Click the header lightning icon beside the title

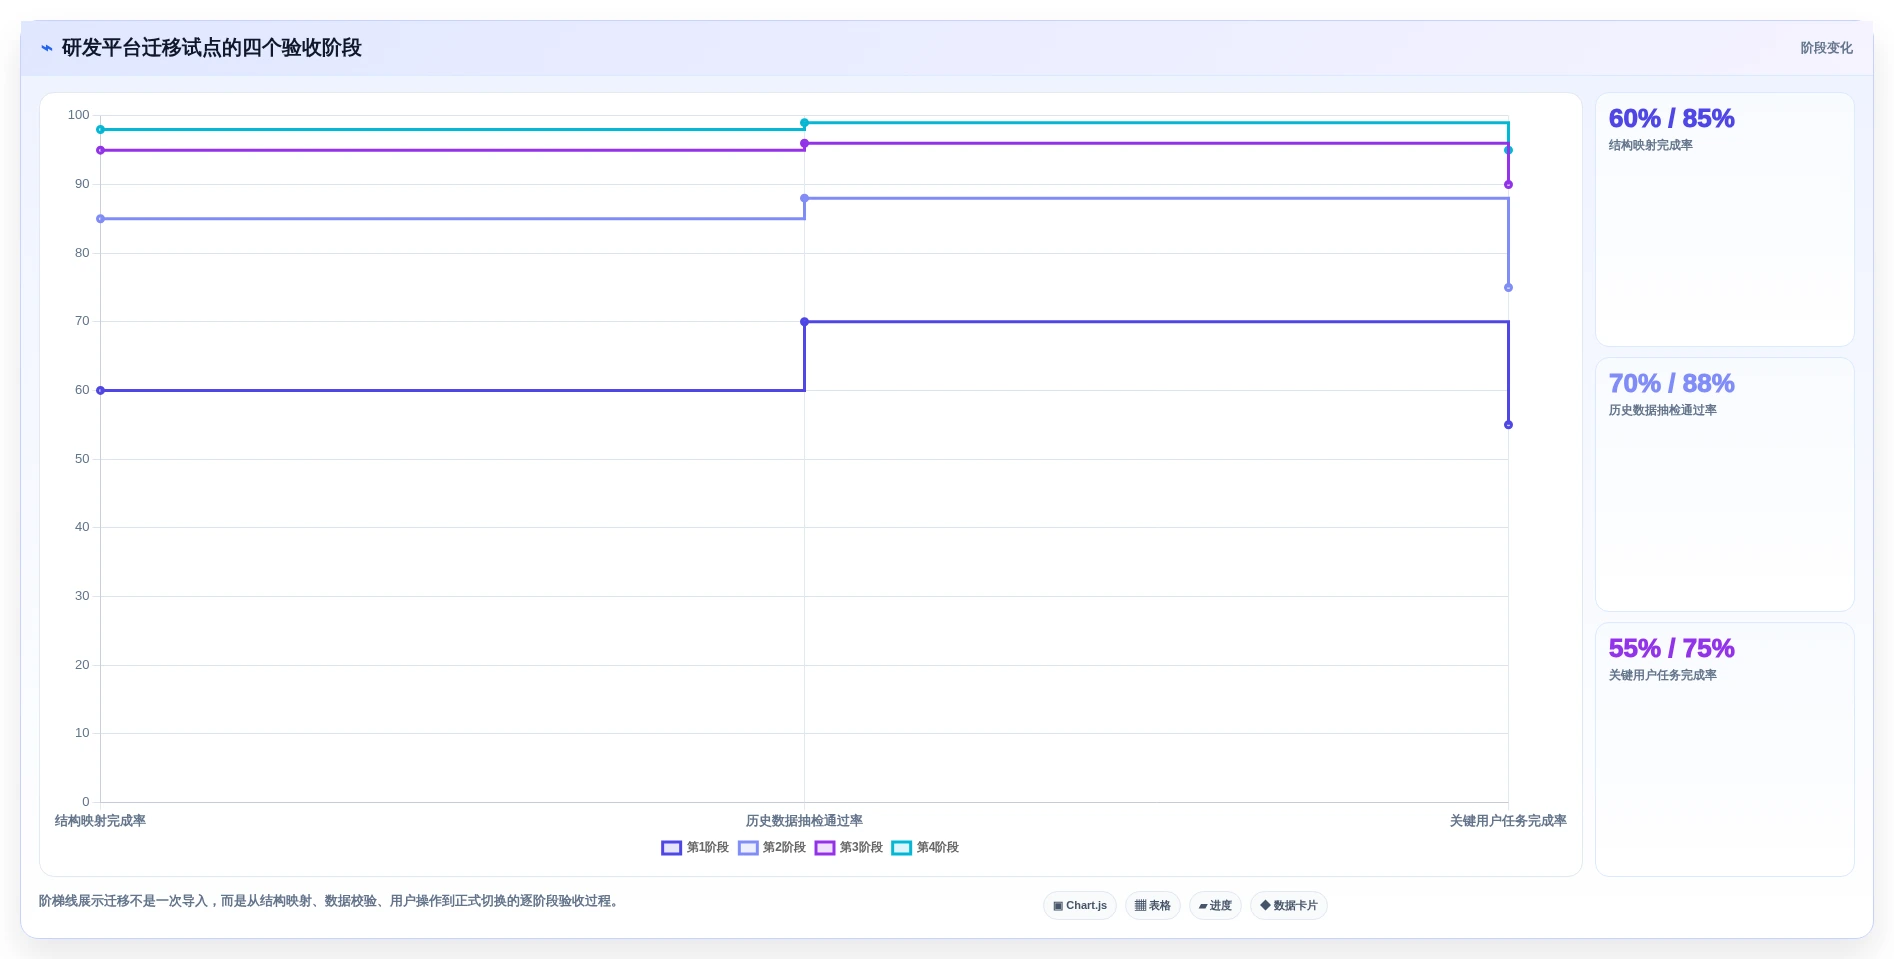pos(46,48)
